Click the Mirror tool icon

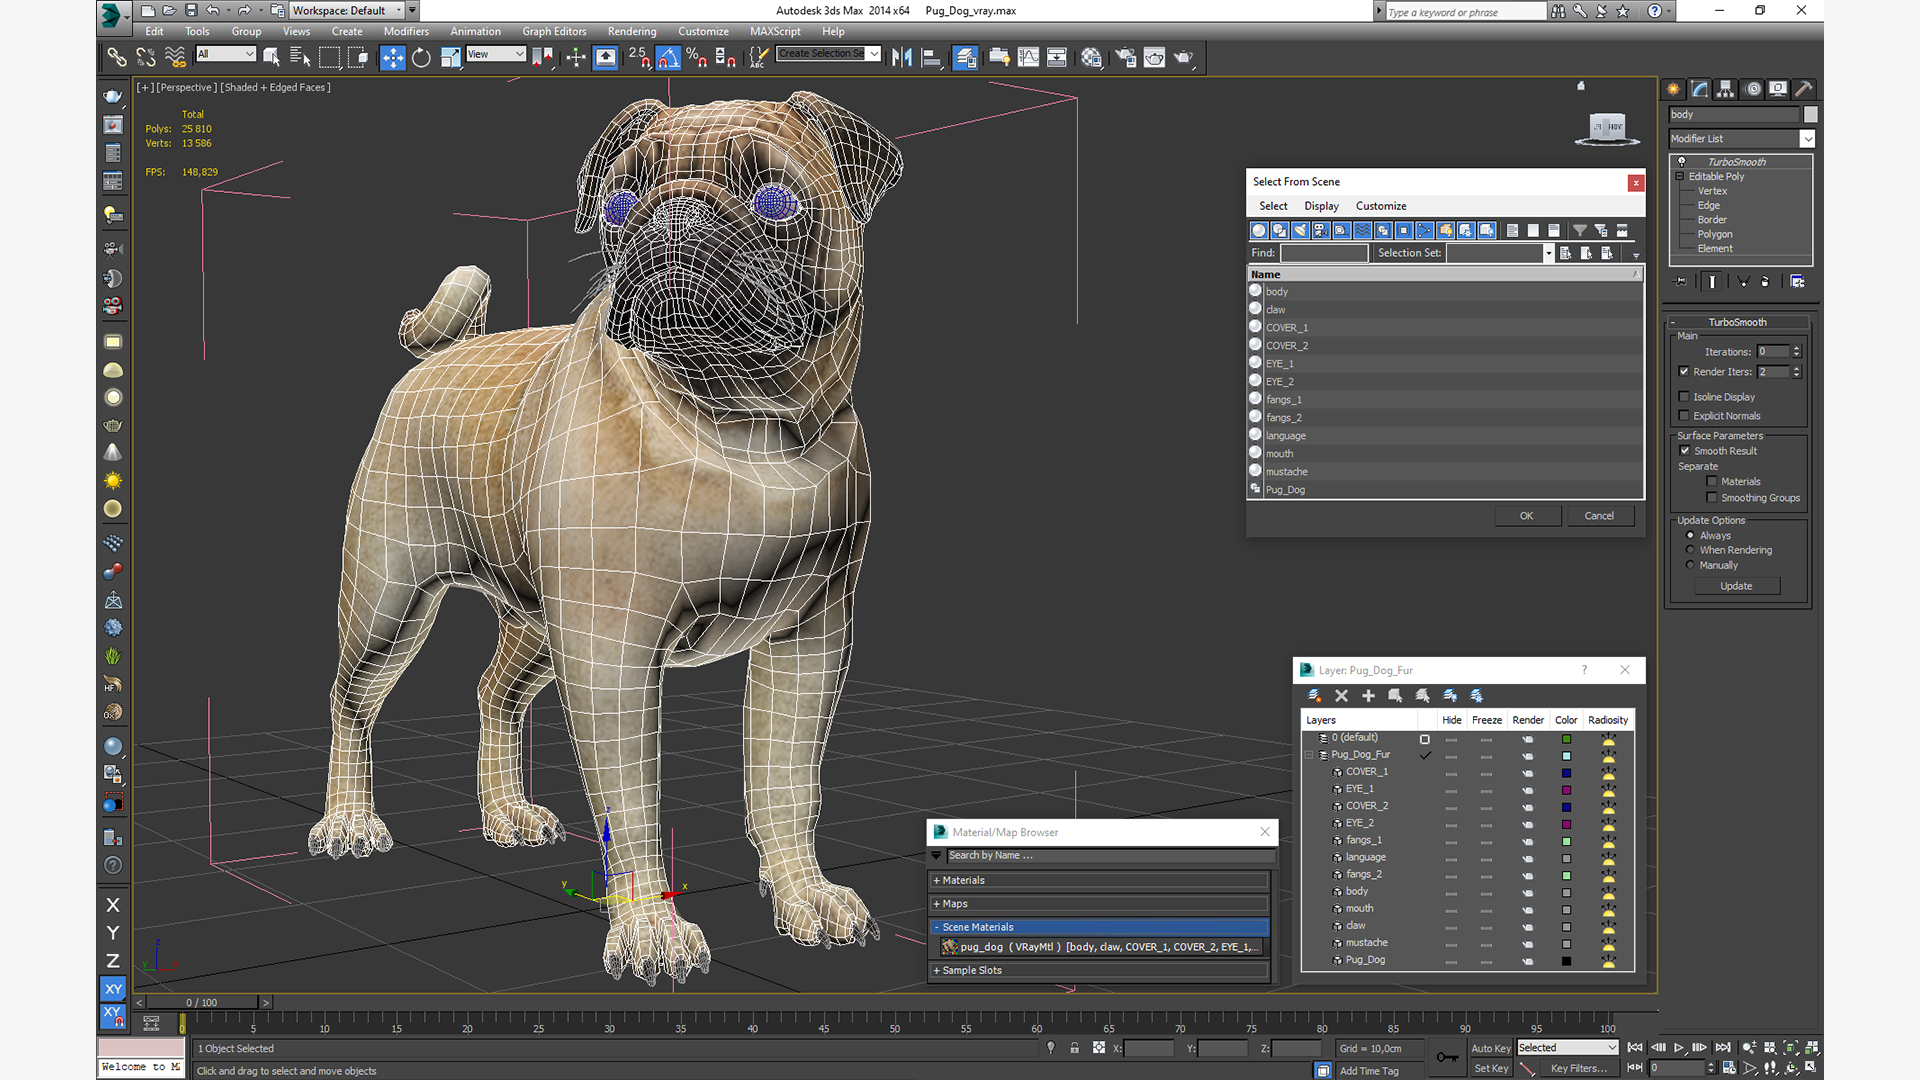(902, 57)
